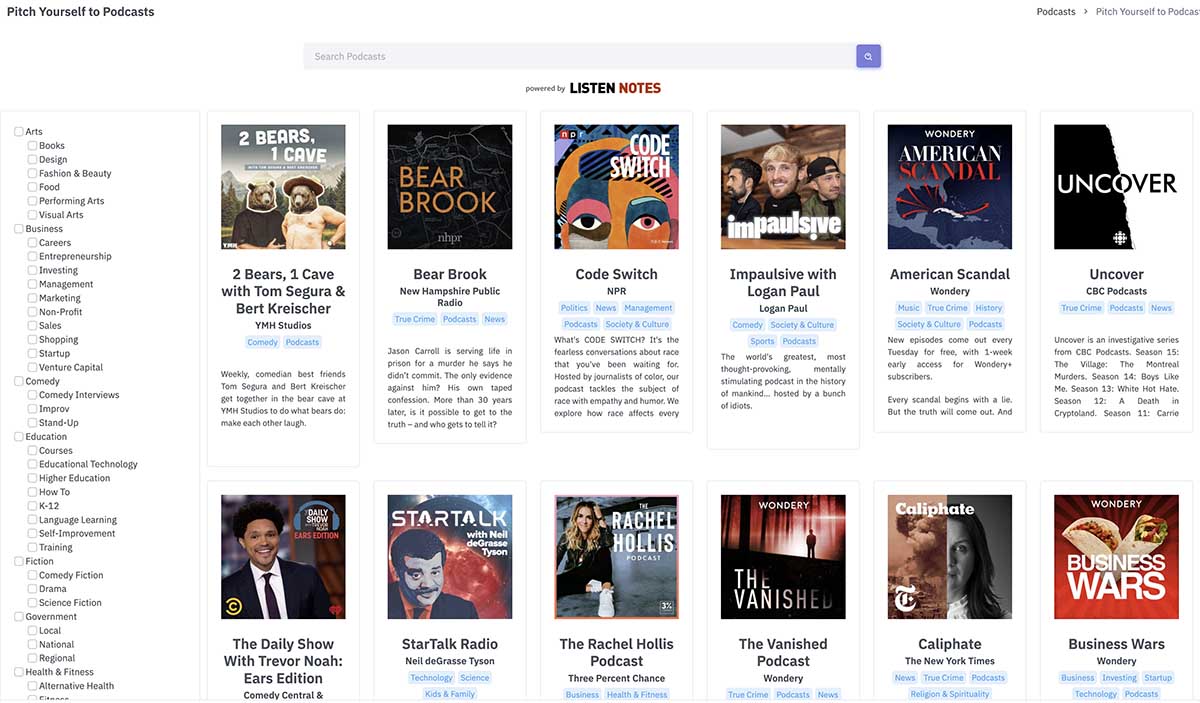This screenshot has height=703, width=1200.
Task: Select the Science Fiction checkbox
Action: (33, 603)
